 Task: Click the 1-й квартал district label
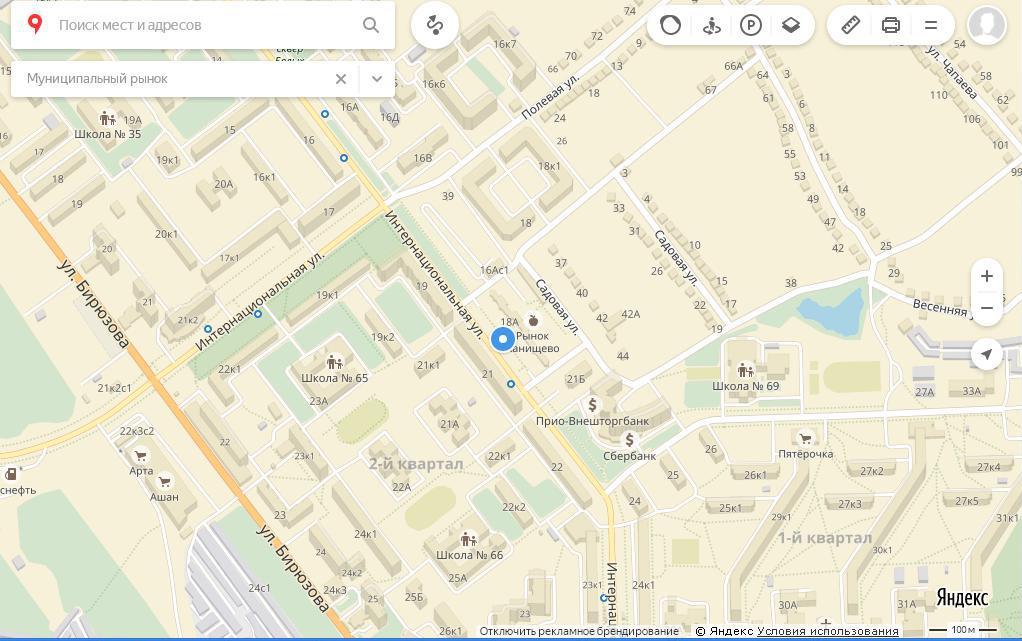(825, 538)
